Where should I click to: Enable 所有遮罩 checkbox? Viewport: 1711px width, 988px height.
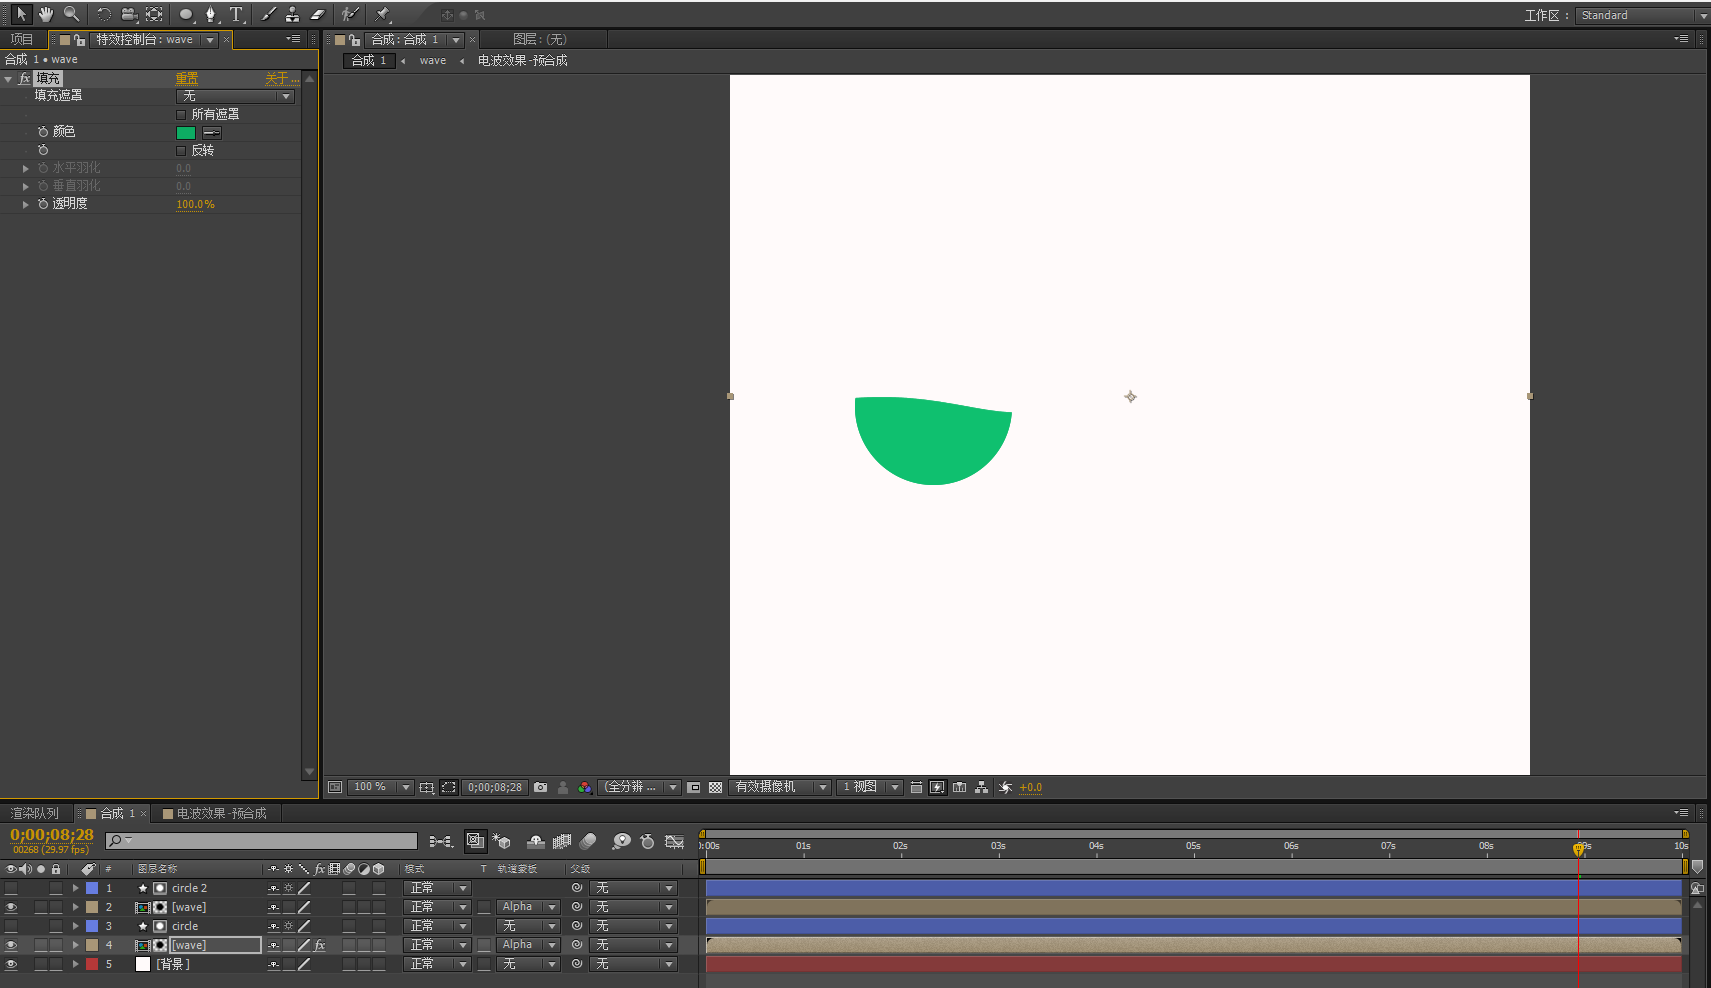click(181, 114)
